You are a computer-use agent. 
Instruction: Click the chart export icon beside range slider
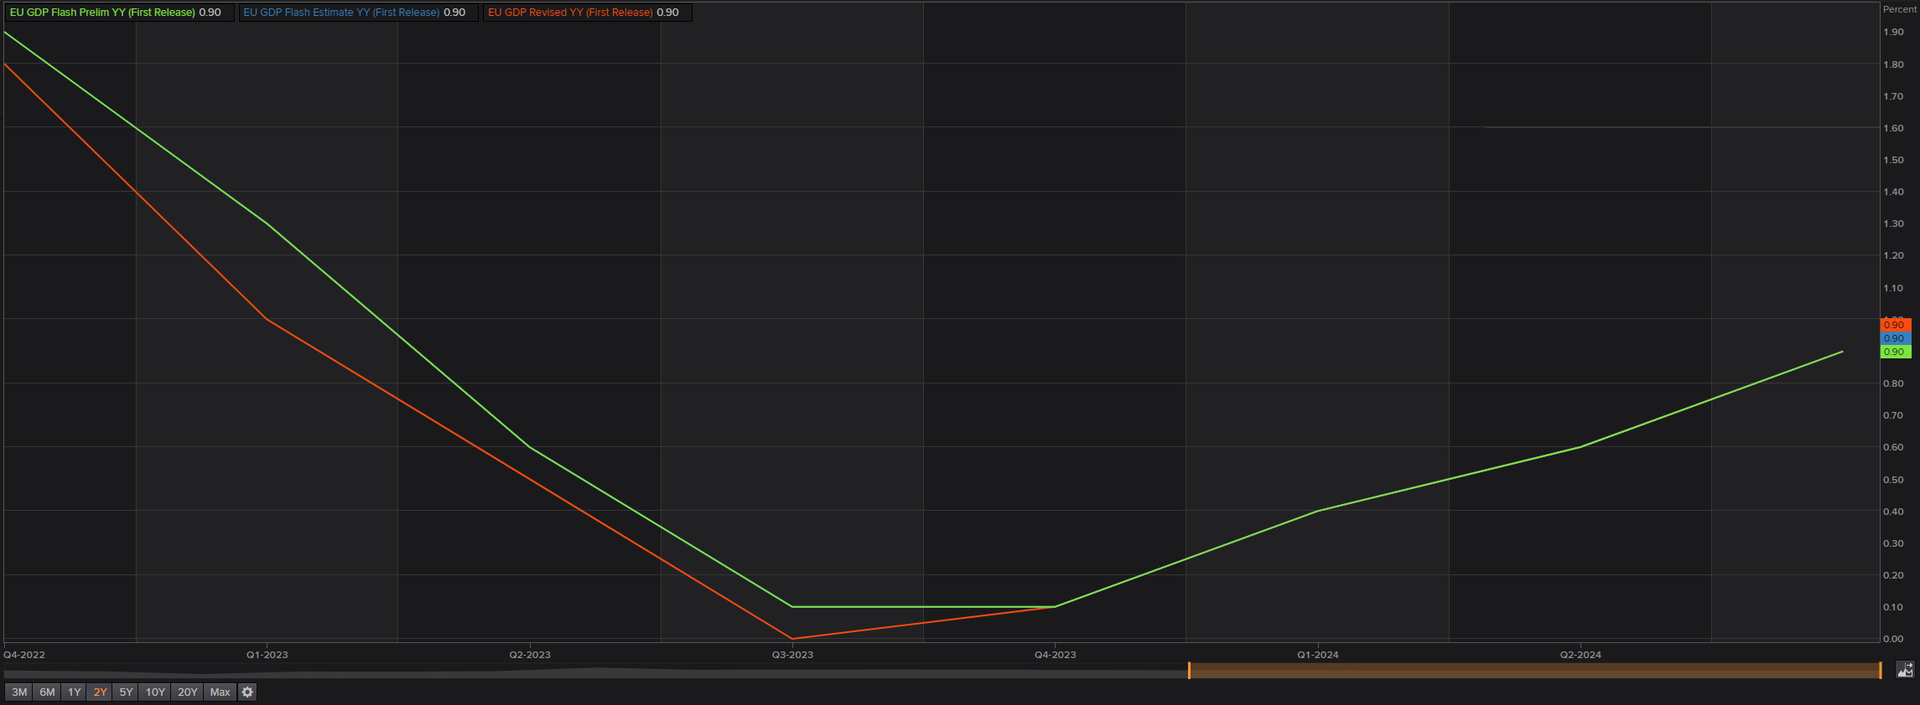(1905, 670)
